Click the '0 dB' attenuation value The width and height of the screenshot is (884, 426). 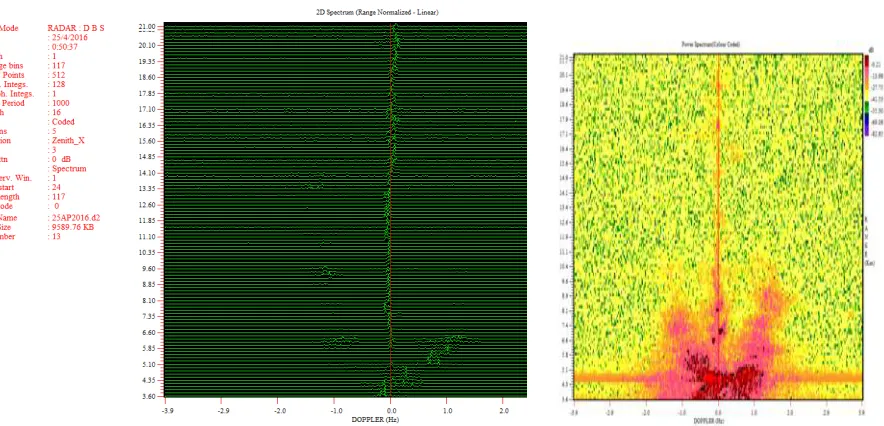click(x=61, y=159)
